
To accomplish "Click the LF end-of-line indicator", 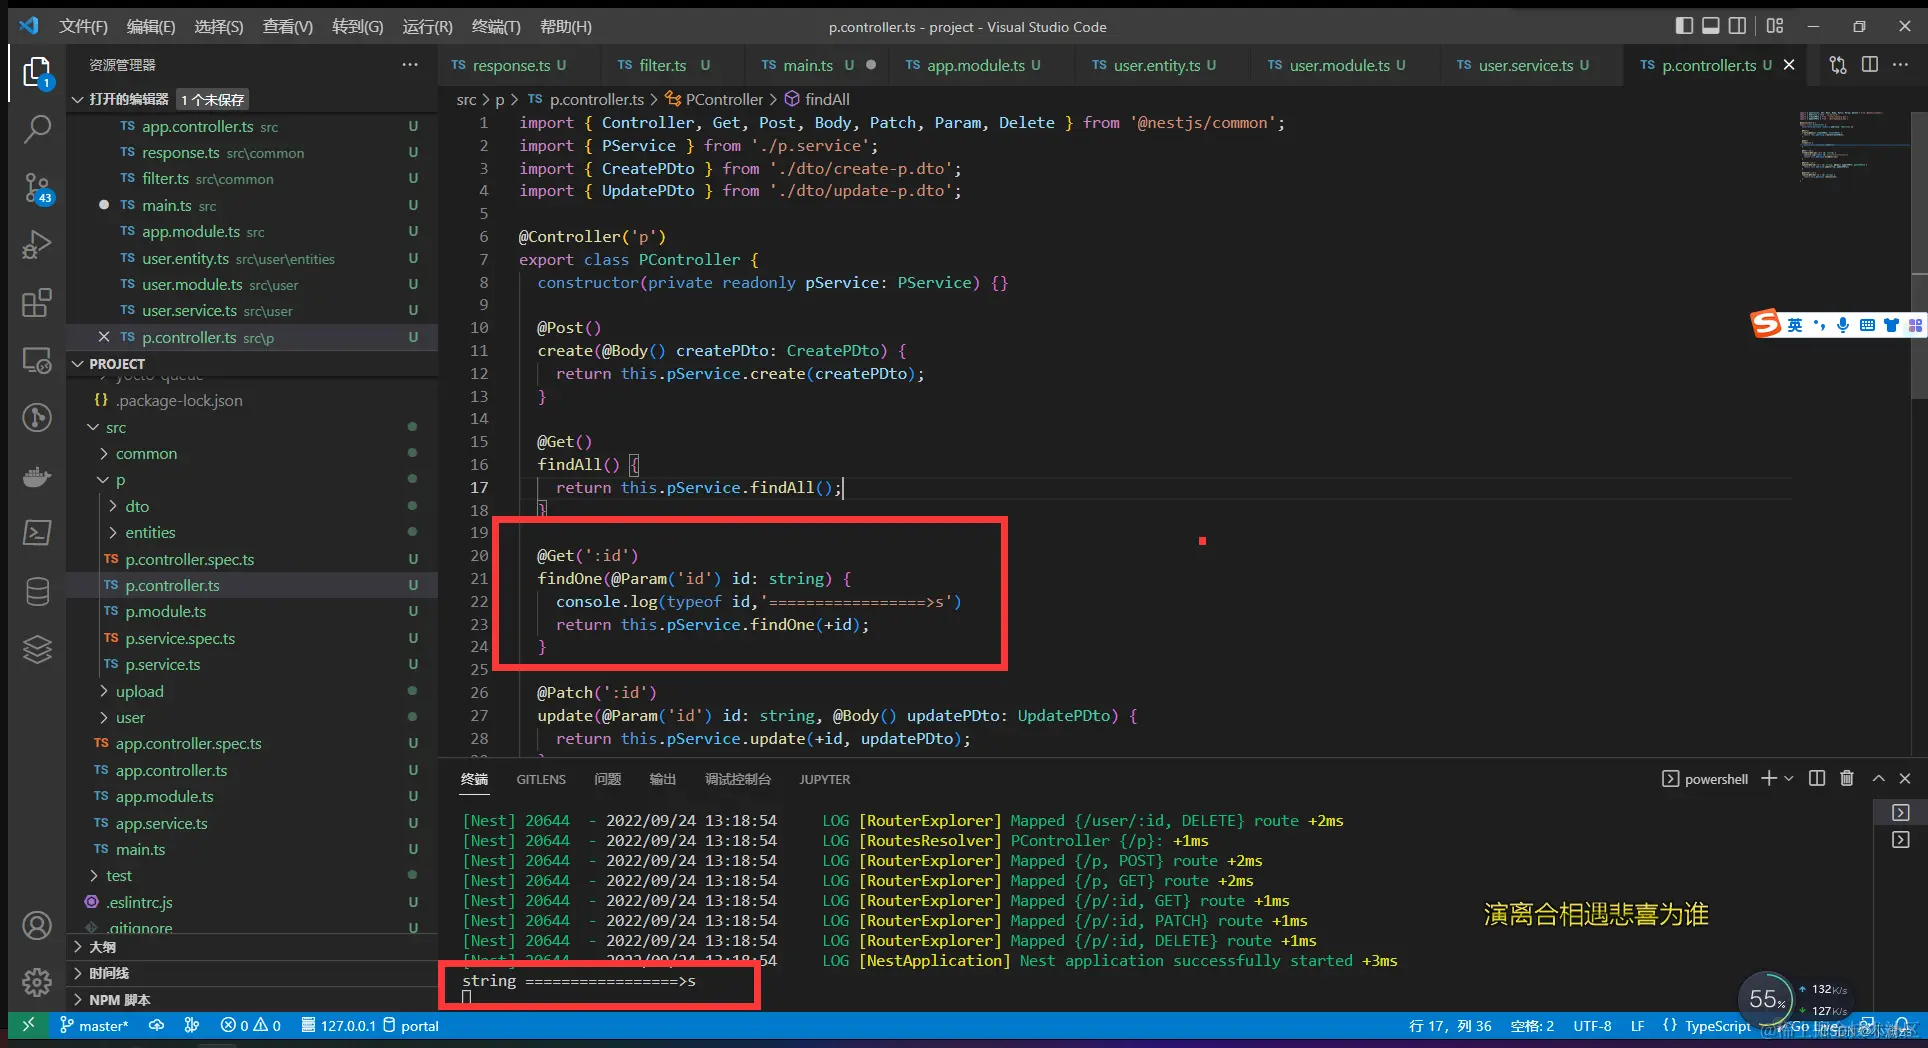I will click(x=1637, y=1026).
